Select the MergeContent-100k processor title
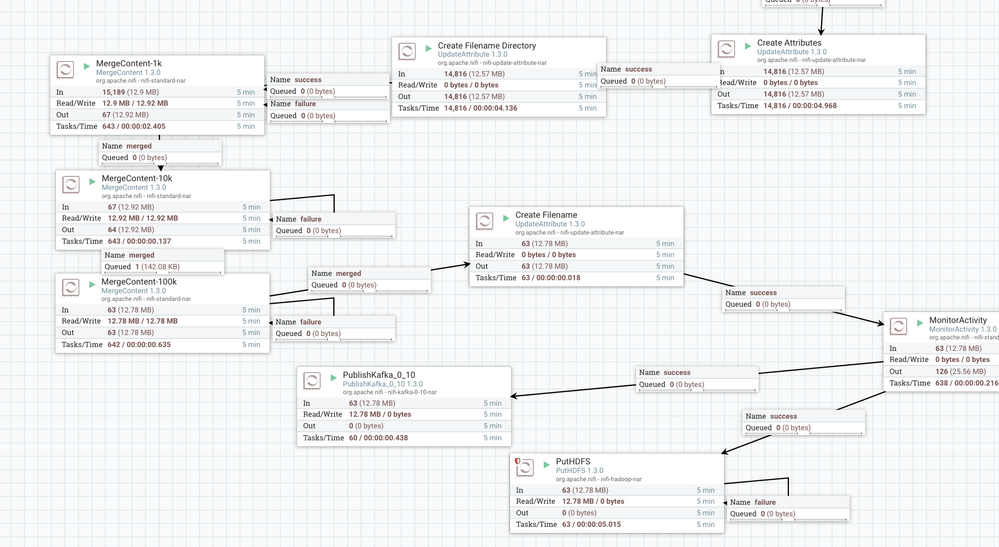The width and height of the screenshot is (999, 547). [139, 281]
